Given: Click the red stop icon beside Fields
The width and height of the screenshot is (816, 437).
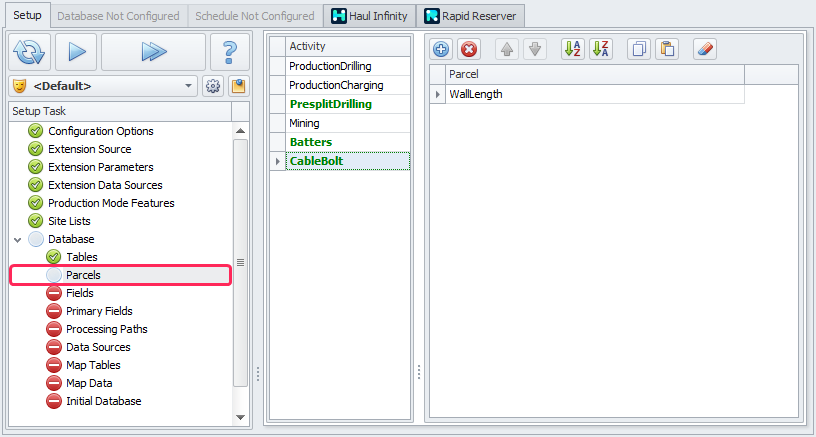Looking at the screenshot, I should point(54,293).
